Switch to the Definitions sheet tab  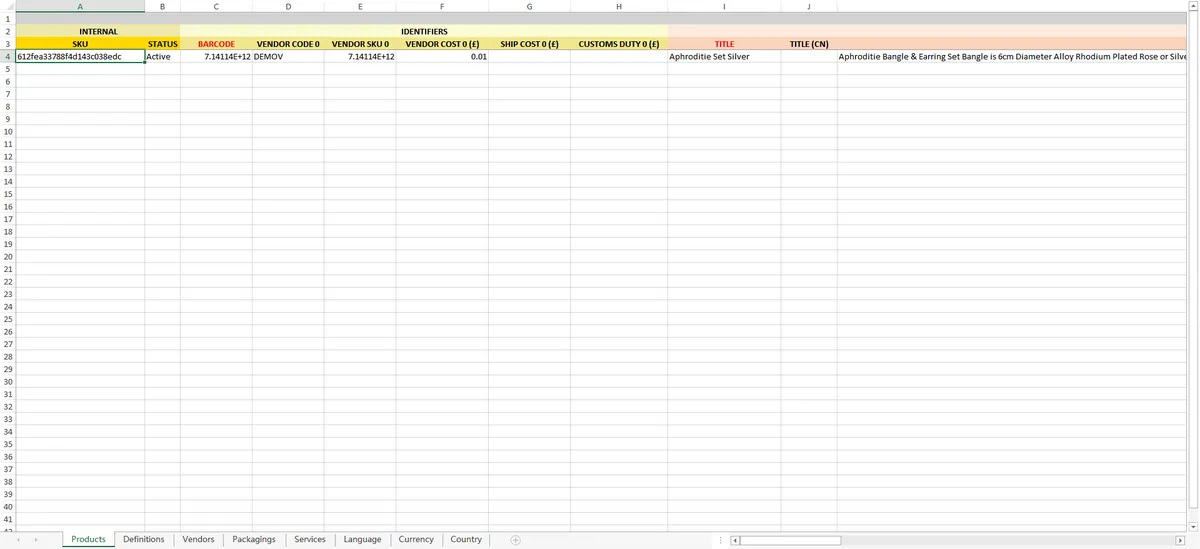143,540
